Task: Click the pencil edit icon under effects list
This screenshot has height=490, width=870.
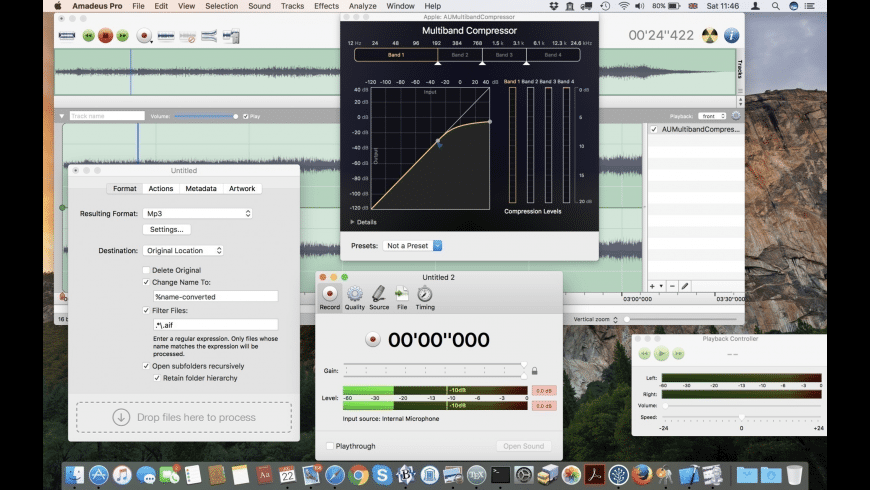Action: pos(685,286)
